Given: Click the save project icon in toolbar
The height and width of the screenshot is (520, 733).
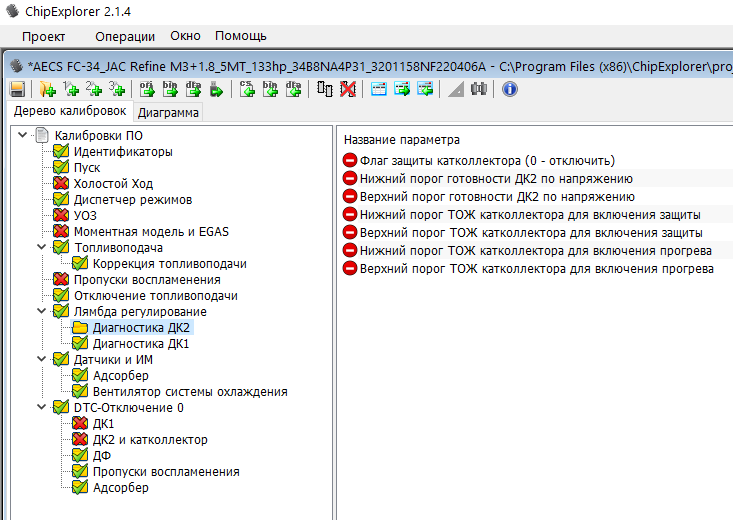Looking at the screenshot, I should point(17,89).
